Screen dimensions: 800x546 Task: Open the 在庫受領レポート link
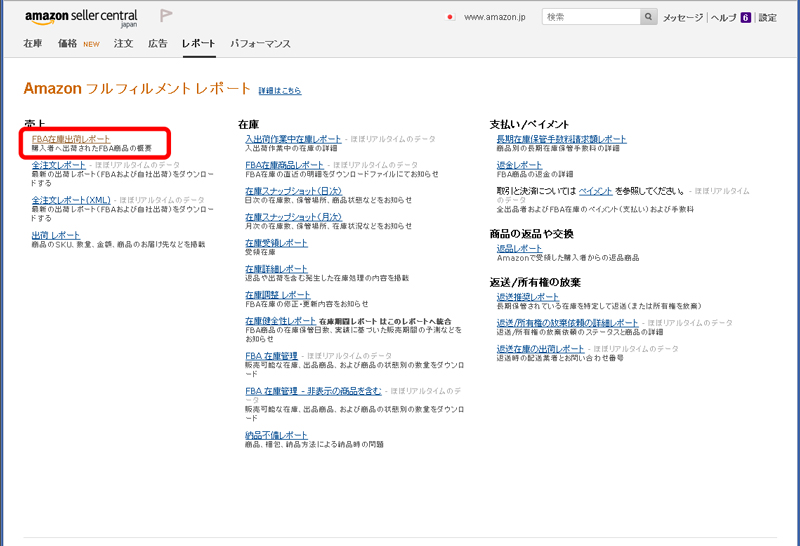[x=276, y=243]
